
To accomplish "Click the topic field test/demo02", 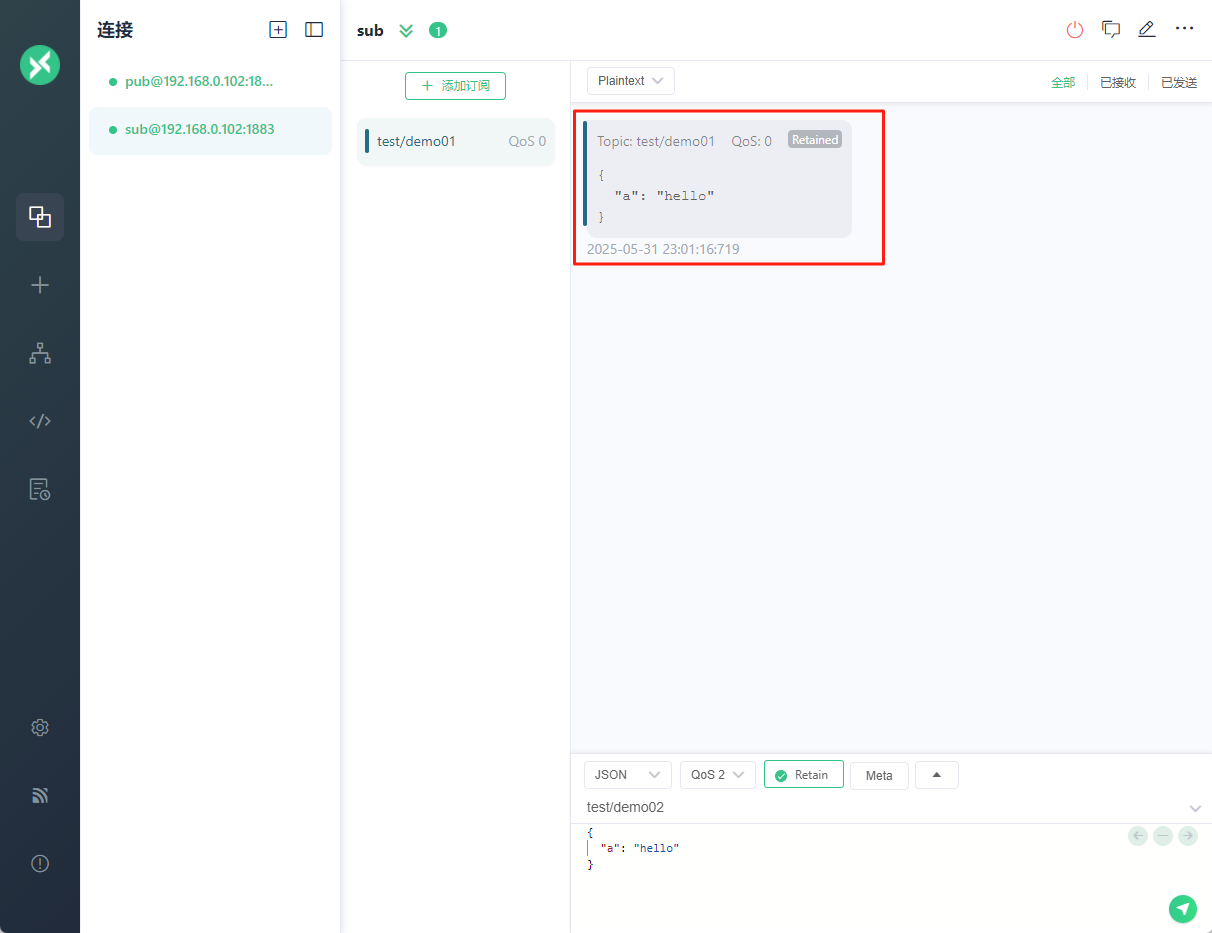I will [880, 807].
